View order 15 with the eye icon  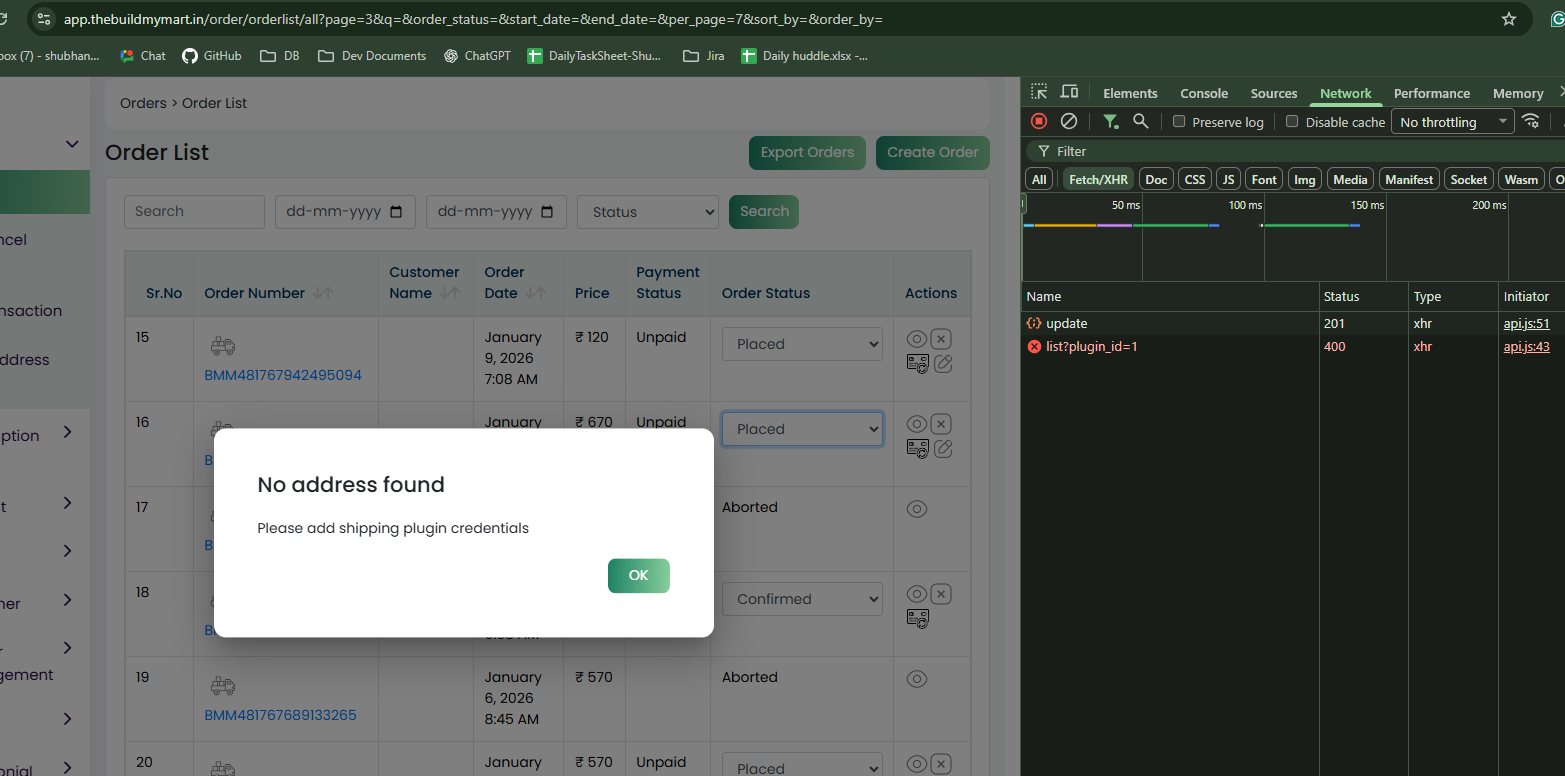916,339
